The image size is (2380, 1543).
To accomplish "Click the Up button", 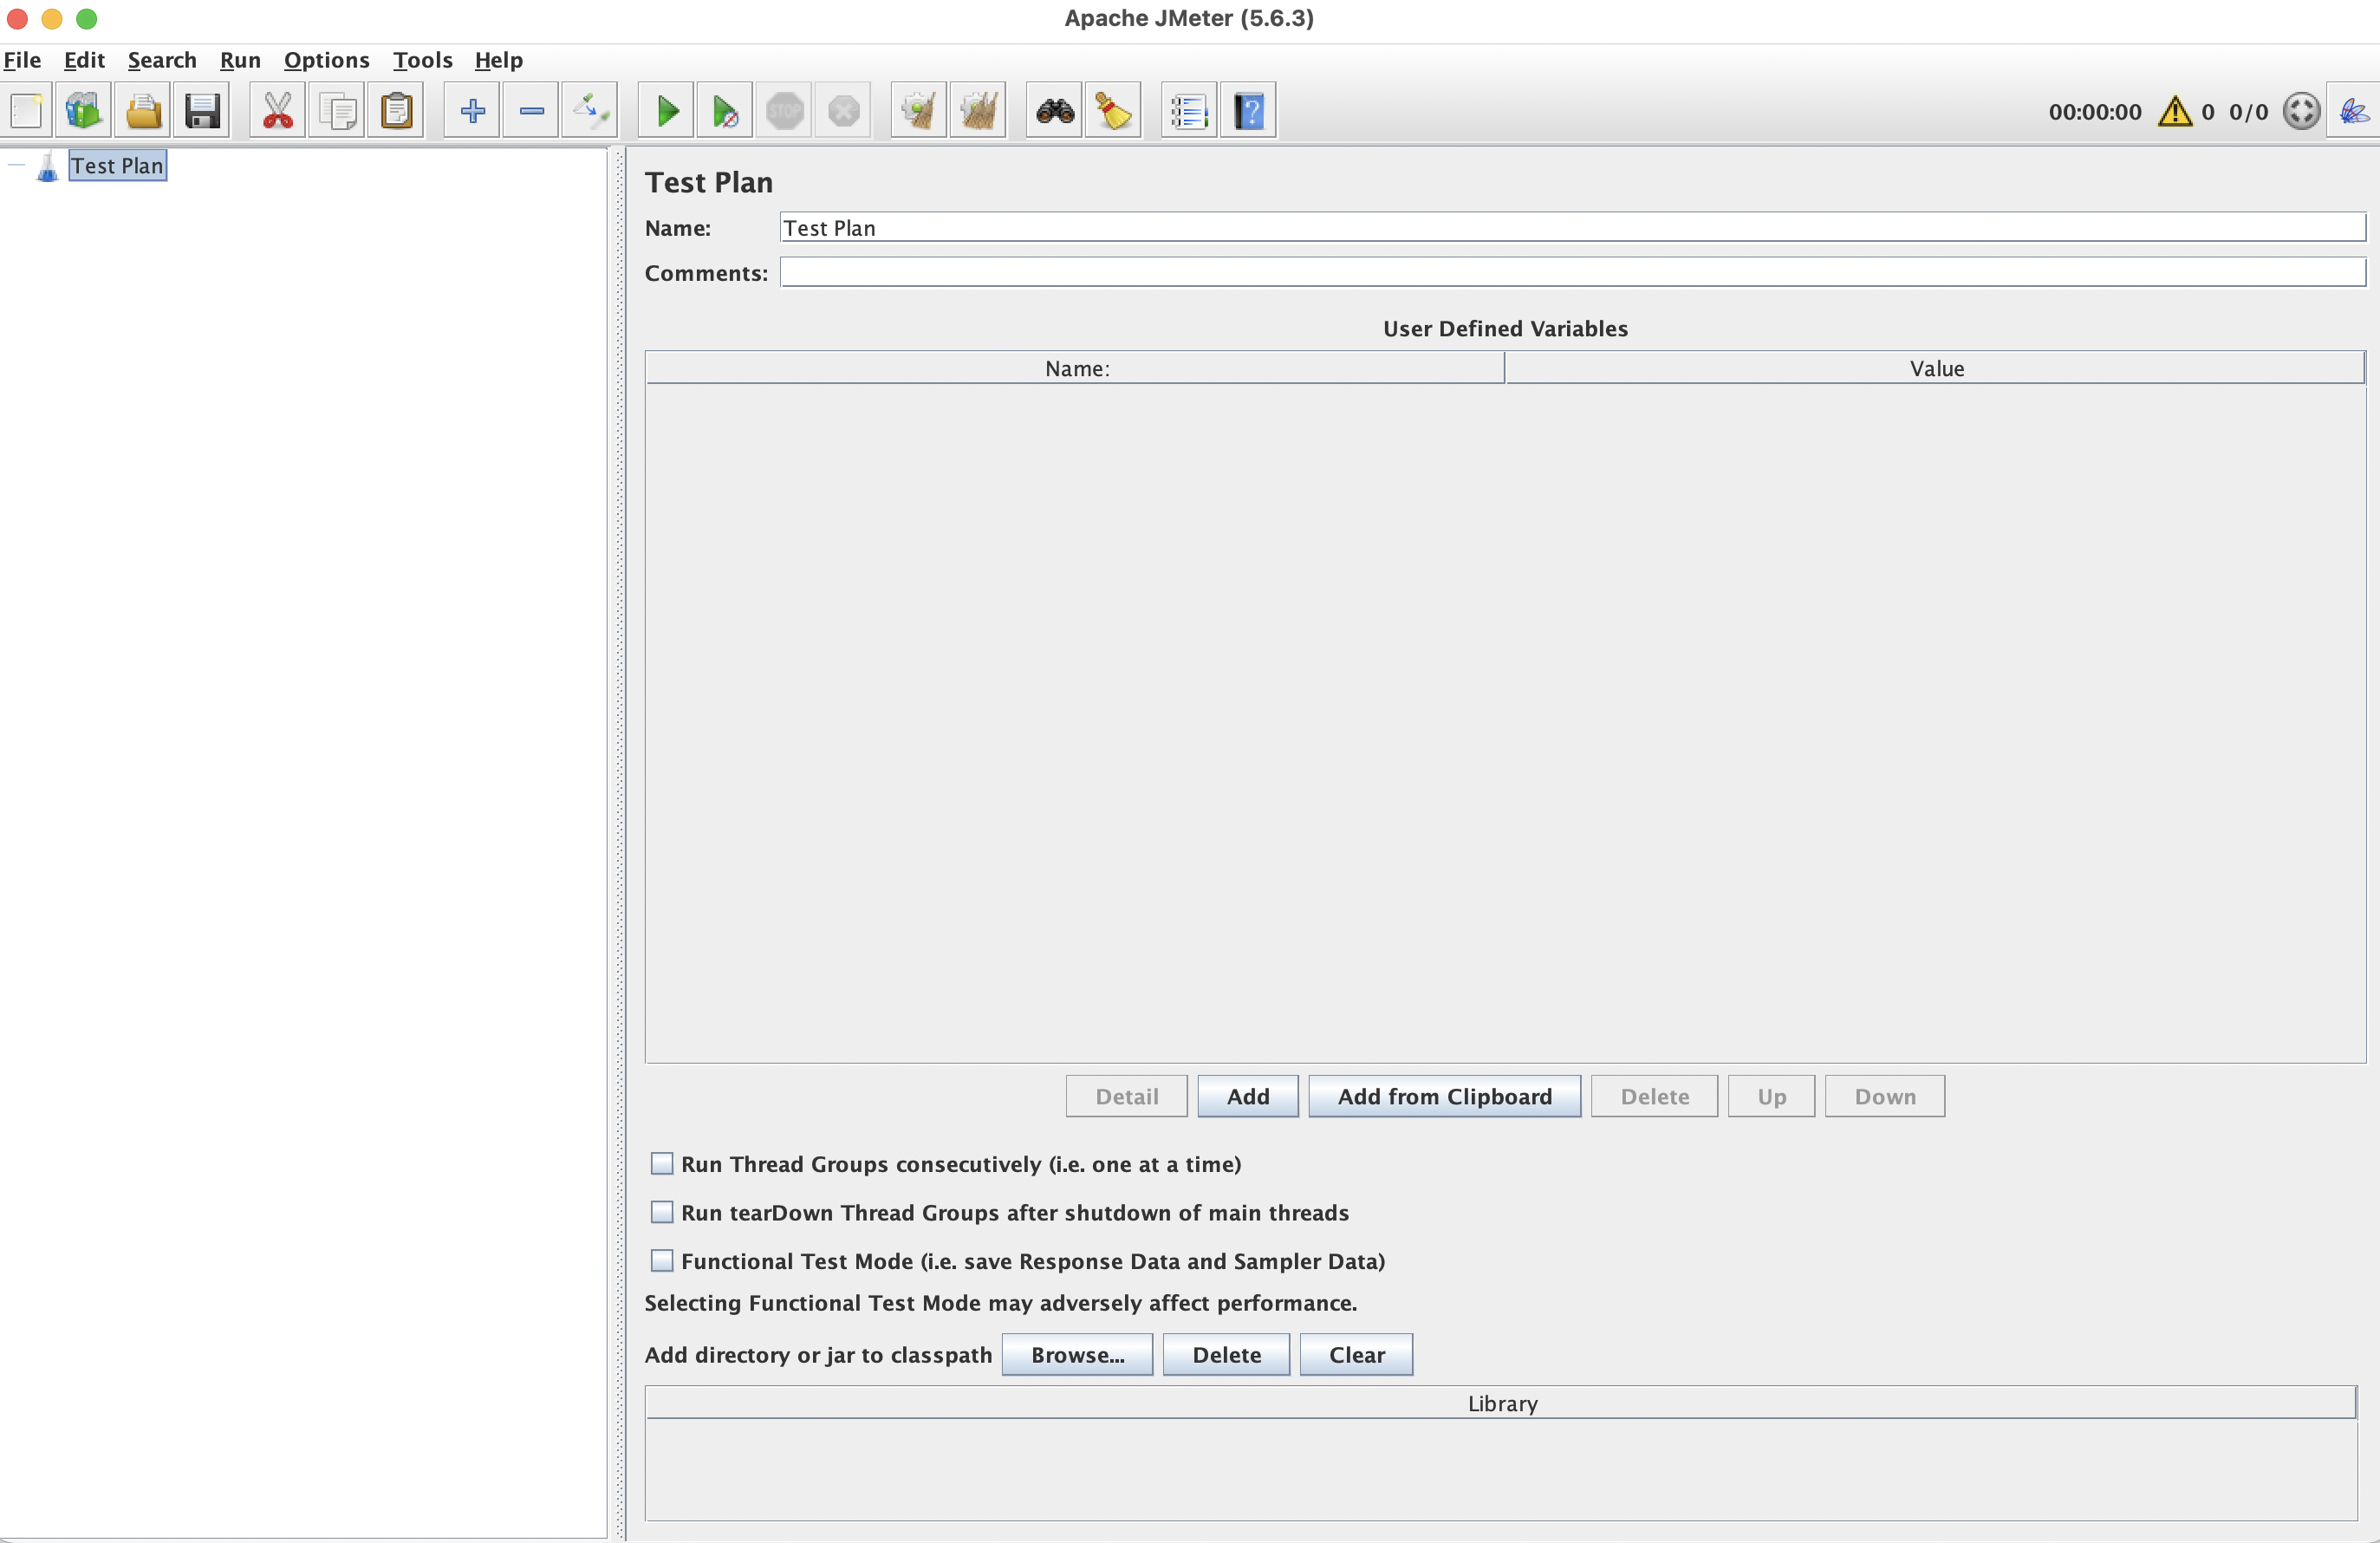I will click(x=1771, y=1096).
